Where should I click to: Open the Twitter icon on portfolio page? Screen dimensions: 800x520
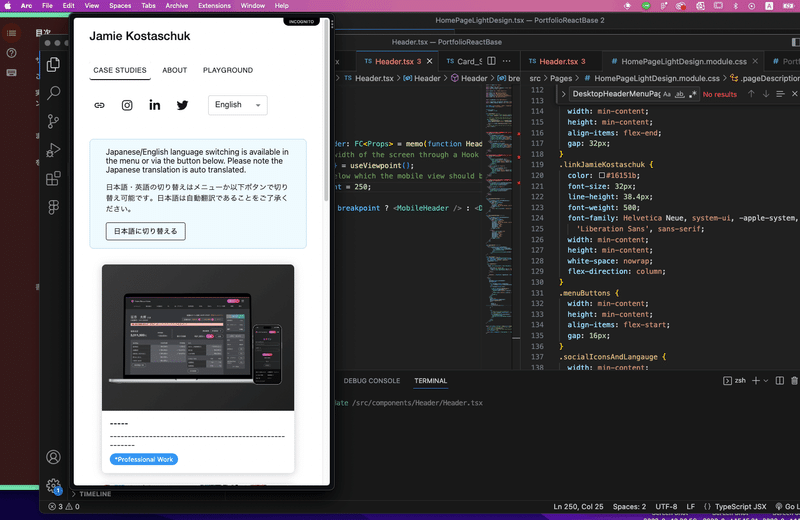(x=182, y=105)
